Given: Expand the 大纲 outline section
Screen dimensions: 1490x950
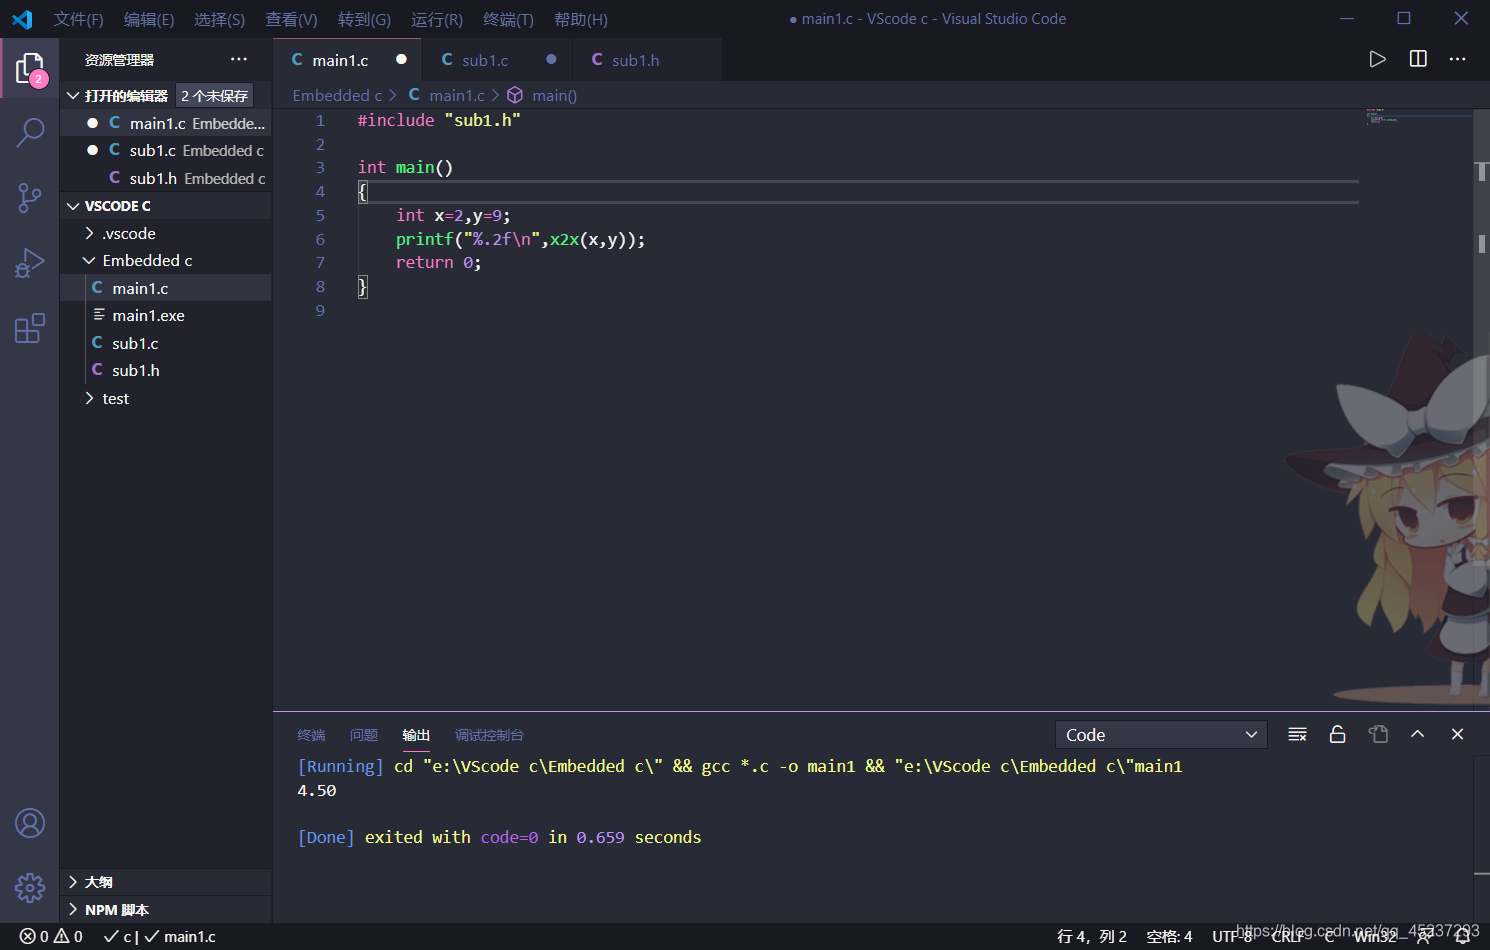Looking at the screenshot, I should coord(166,882).
